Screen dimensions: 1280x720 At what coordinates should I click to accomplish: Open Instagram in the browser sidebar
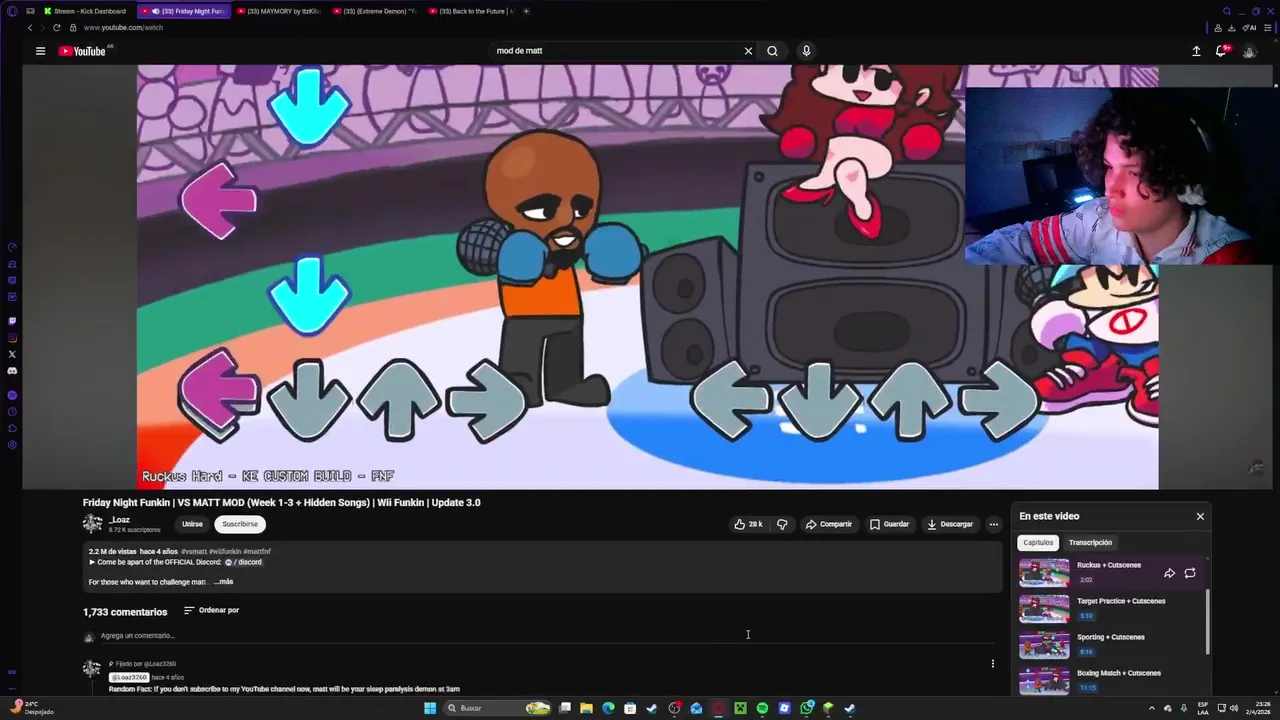coord(12,338)
